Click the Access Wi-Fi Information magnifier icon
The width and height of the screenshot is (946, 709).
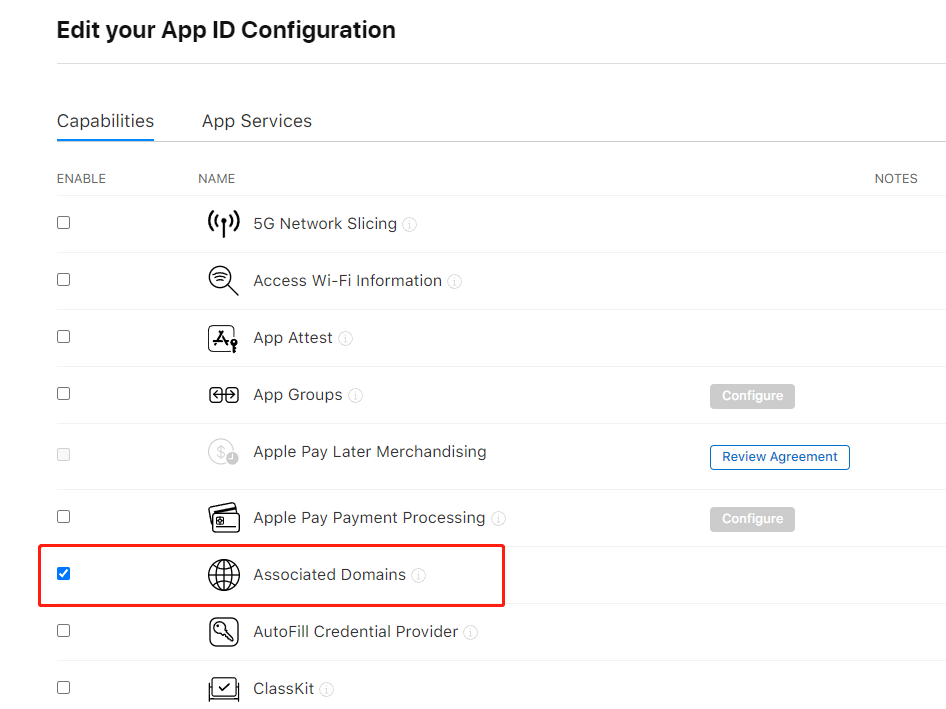[223, 281]
